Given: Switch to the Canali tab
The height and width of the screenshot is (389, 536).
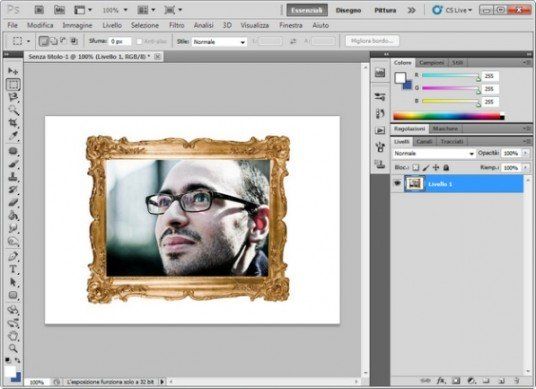Looking at the screenshot, I should coord(424,141).
